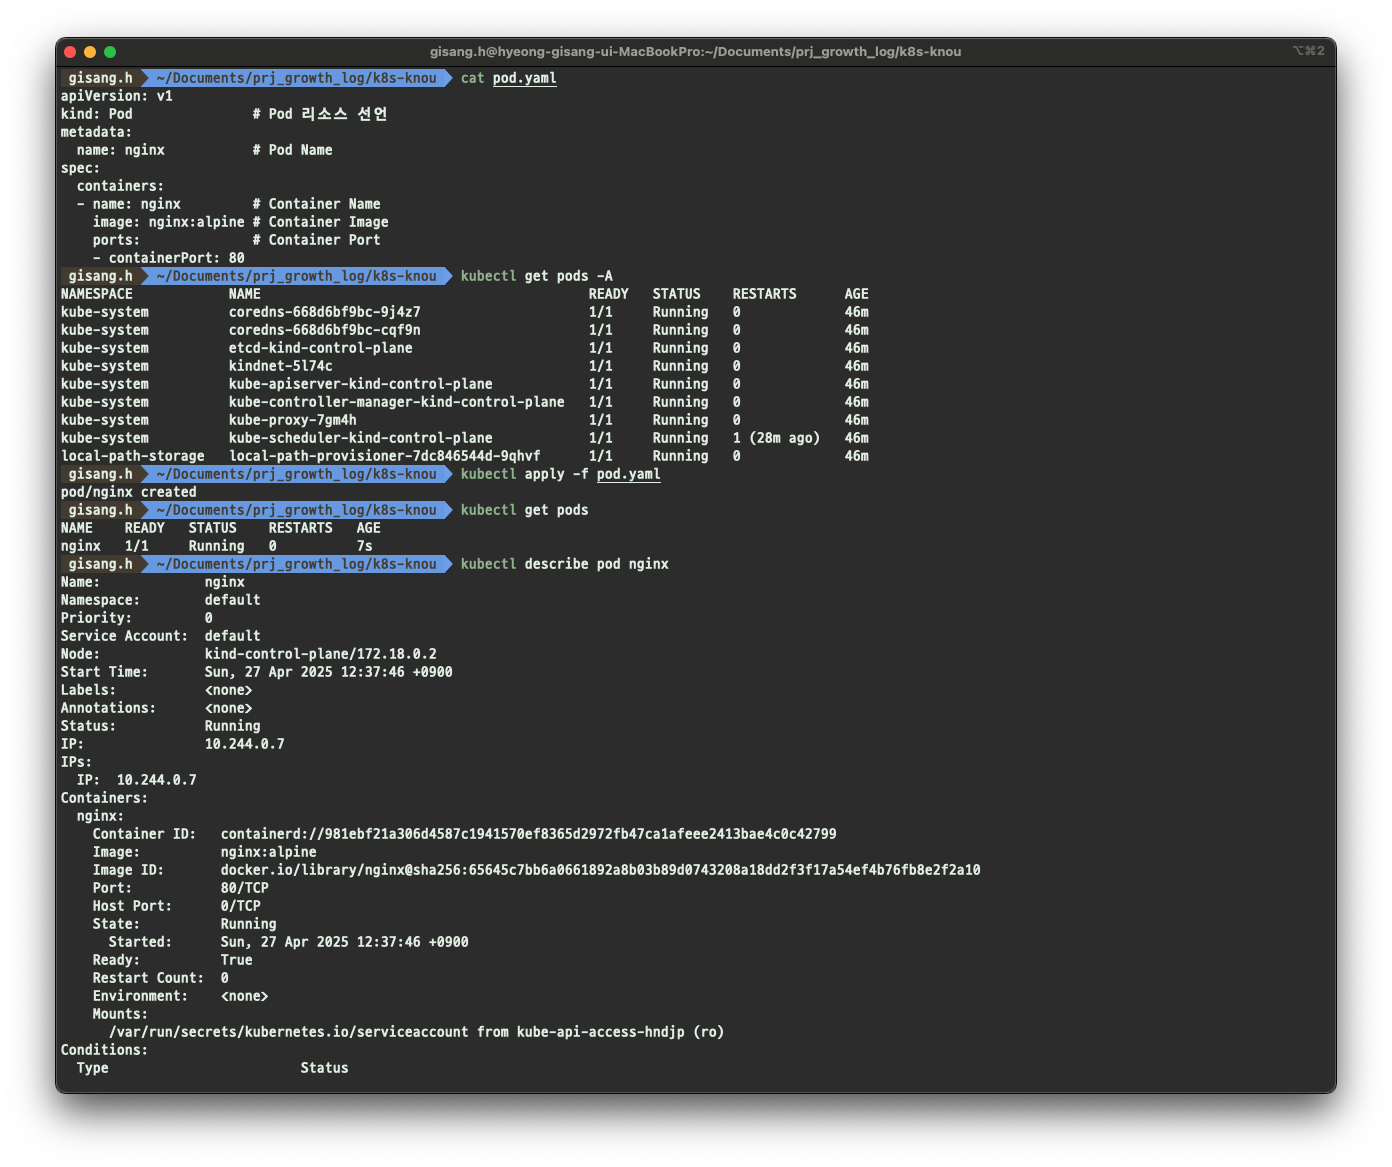Click pod.yaml in the cat command
The image size is (1392, 1167).
click(525, 78)
